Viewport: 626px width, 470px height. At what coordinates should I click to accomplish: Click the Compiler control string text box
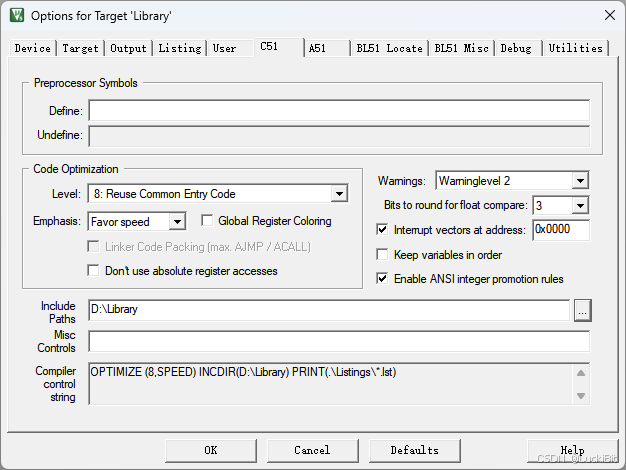click(339, 384)
